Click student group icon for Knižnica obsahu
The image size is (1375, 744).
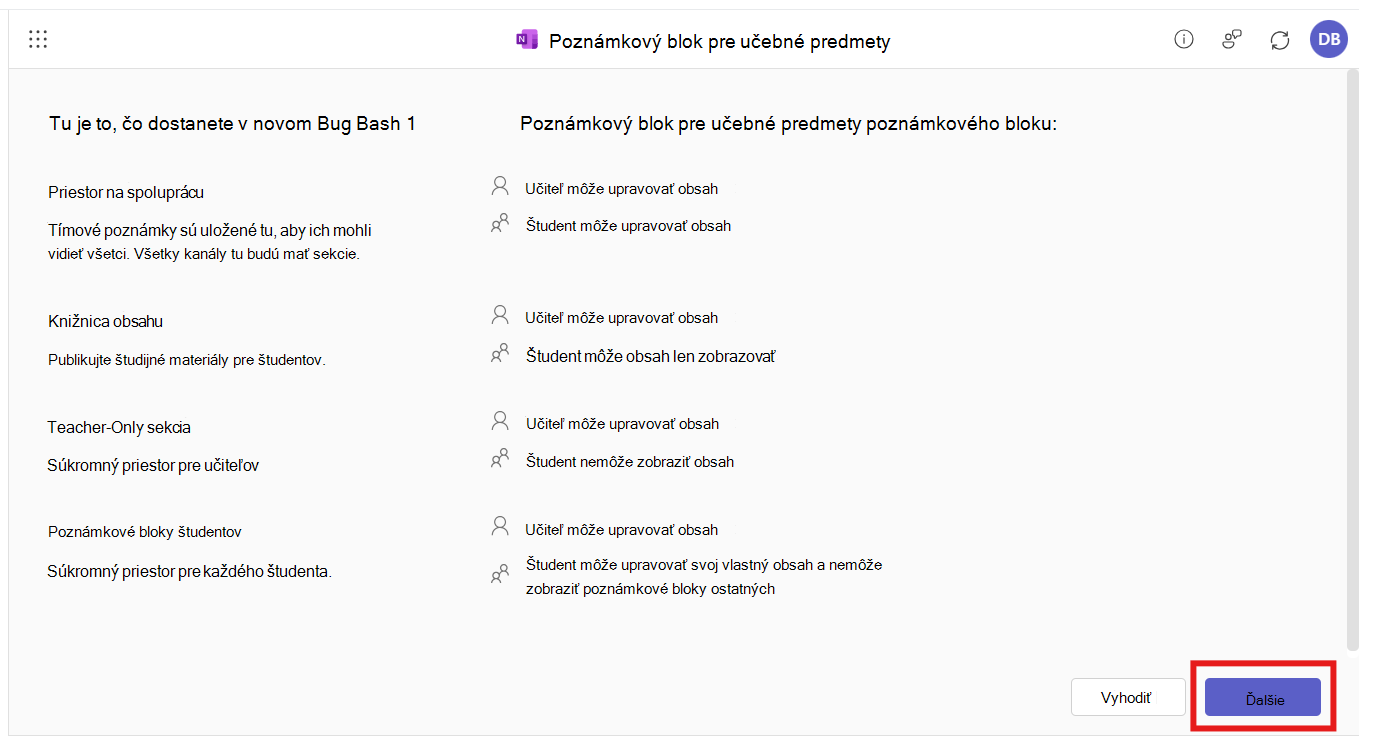pyautogui.click(x=500, y=354)
